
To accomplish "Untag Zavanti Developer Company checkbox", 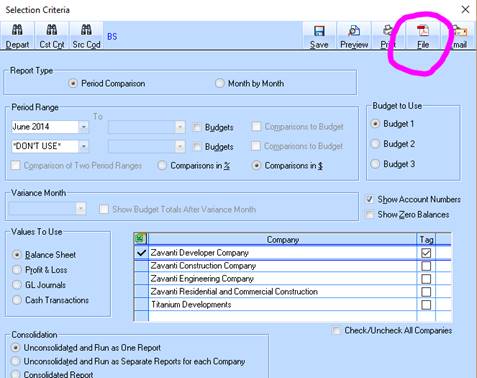I will [x=426, y=253].
